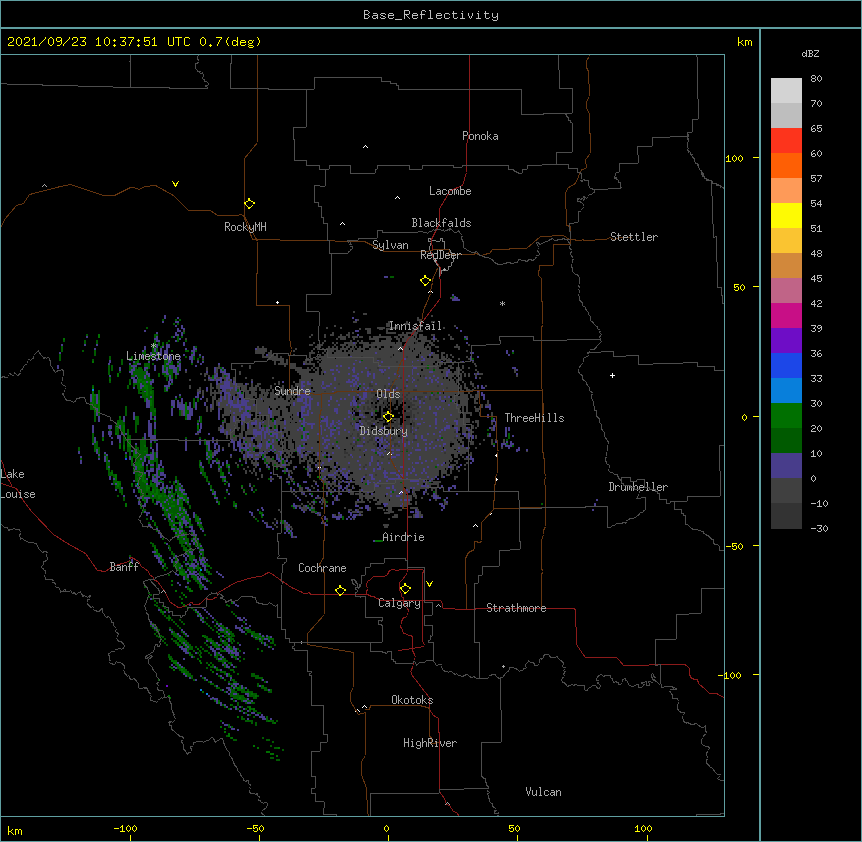862x842 pixels.
Task: Click the 0 tick label on the bottom axis
Action: point(386,828)
